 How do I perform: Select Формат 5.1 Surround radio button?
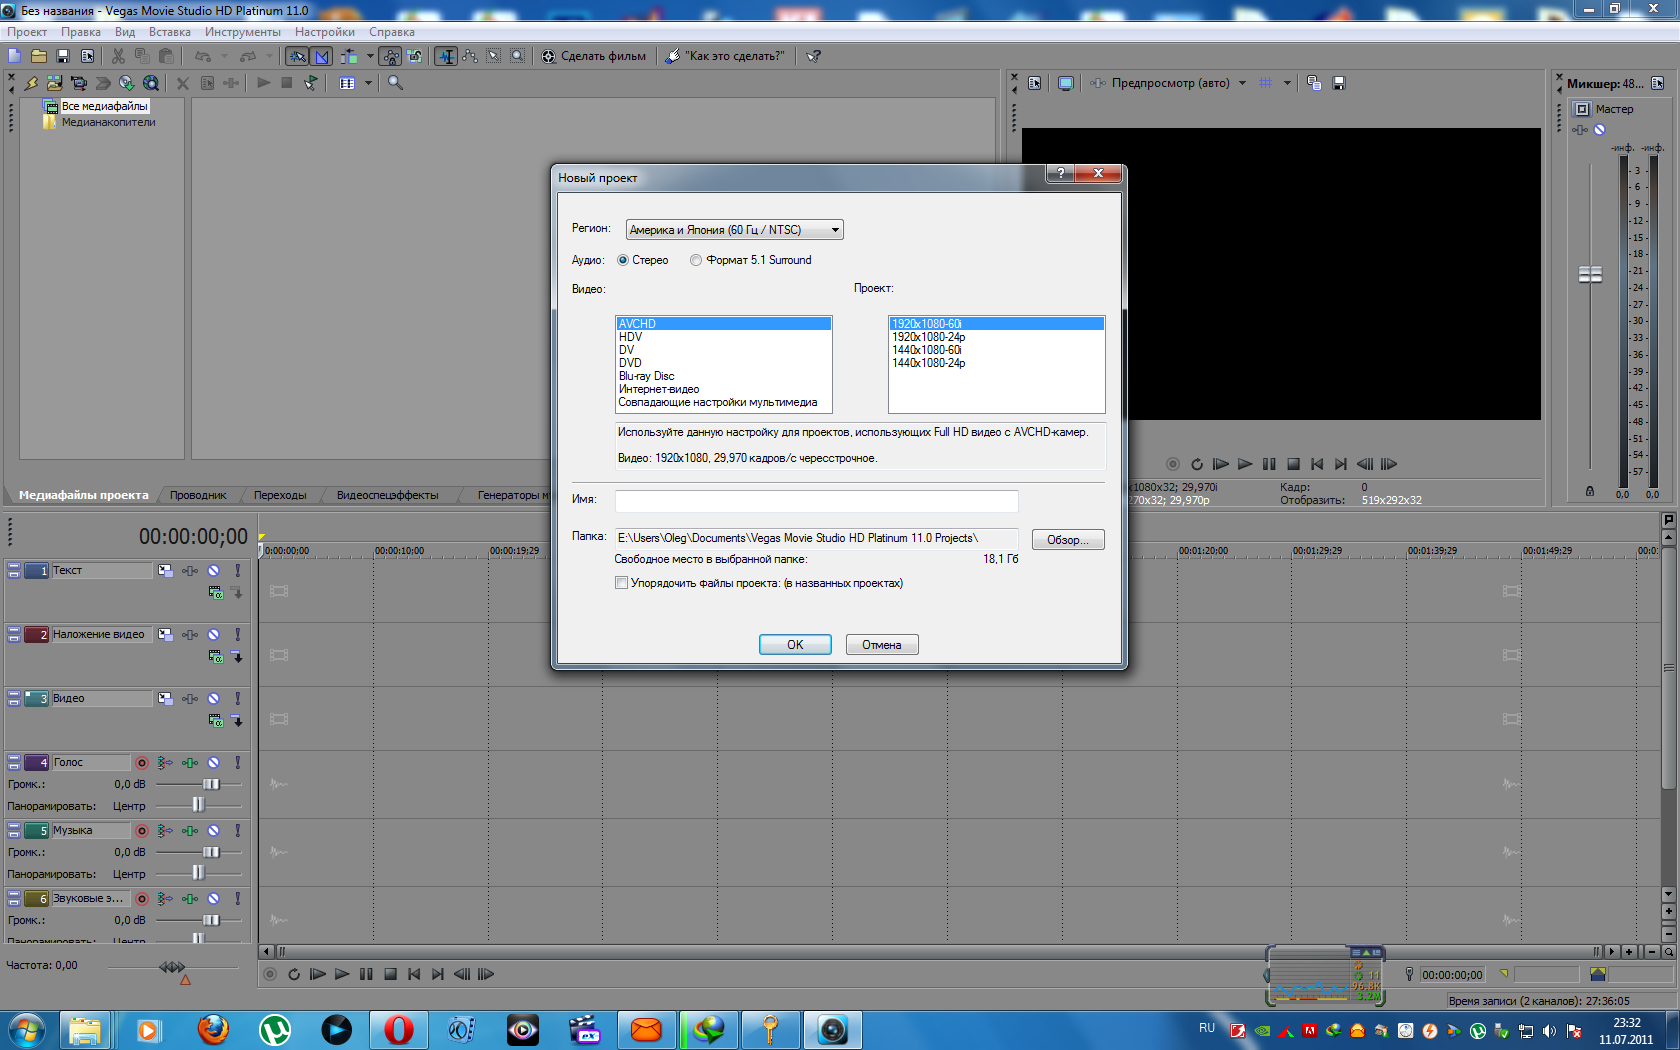696,260
